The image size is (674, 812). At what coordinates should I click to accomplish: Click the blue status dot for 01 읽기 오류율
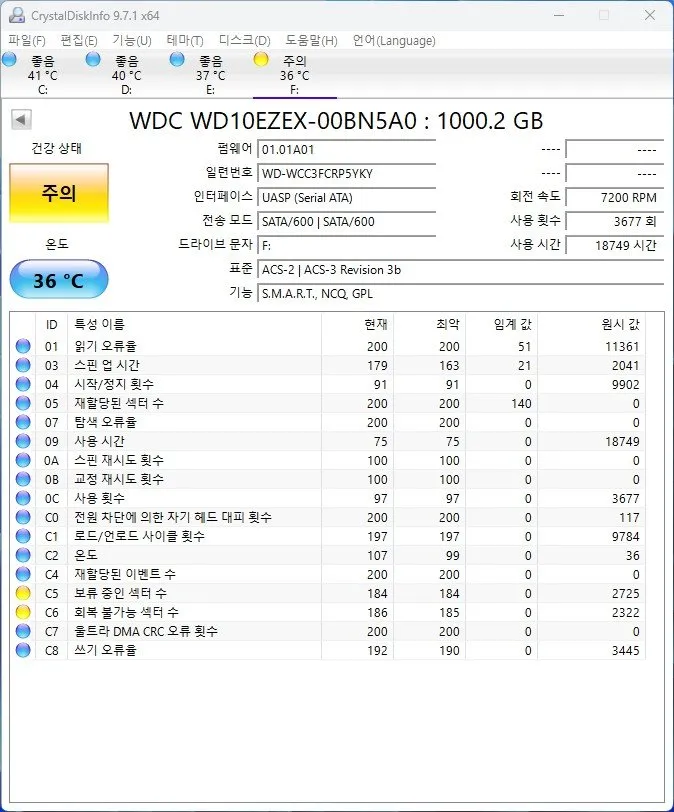point(23,346)
